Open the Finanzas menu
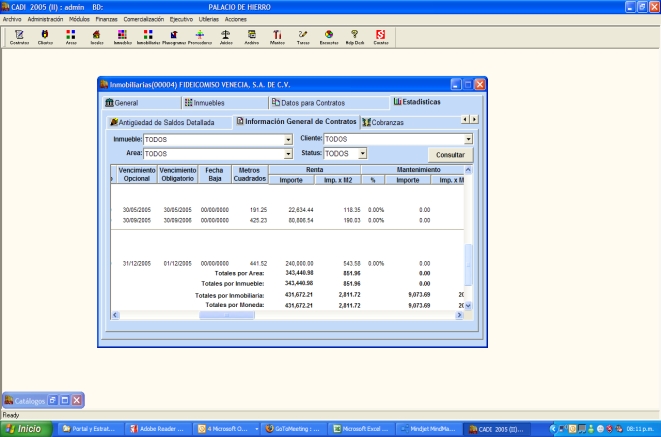661x437 pixels. (106, 19)
